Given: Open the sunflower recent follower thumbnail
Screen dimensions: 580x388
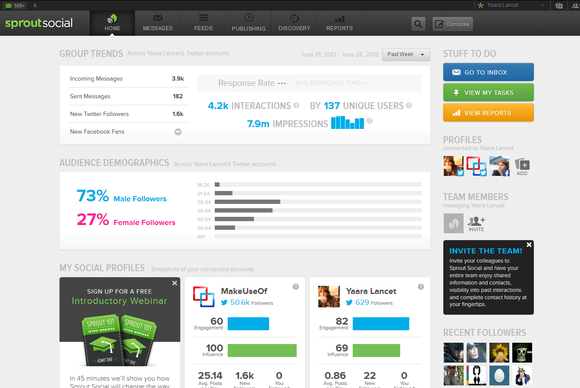Looking at the screenshot, I should (x=499, y=352).
